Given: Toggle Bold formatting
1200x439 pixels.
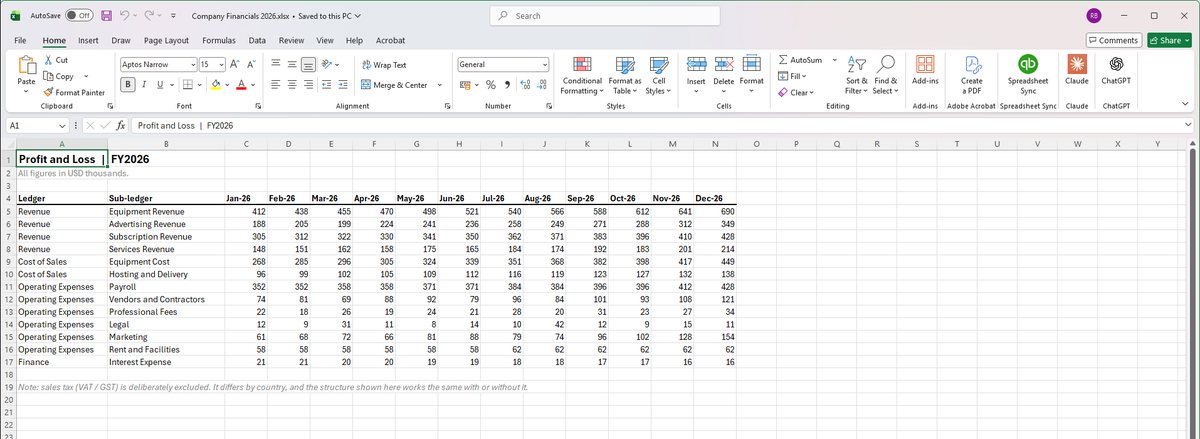Looking at the screenshot, I should point(129,85).
